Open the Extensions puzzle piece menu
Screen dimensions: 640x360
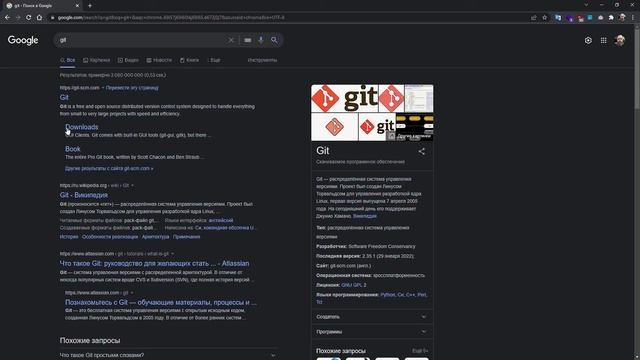click(x=611, y=18)
